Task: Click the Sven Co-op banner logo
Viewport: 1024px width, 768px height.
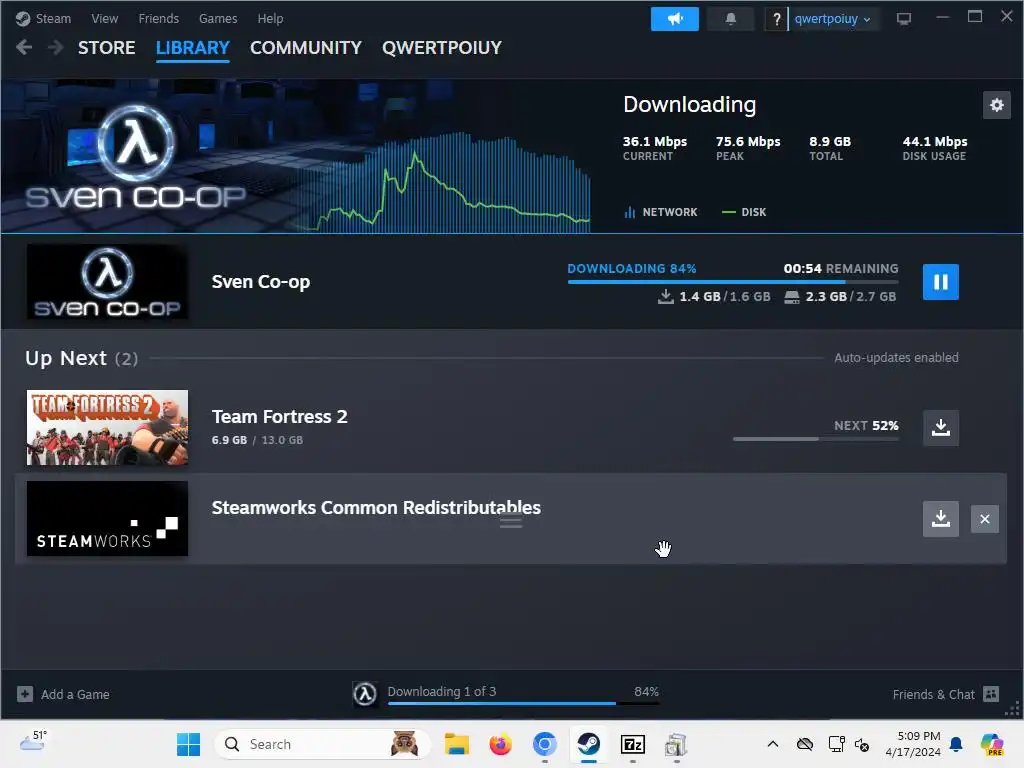Action: pyautogui.click(x=136, y=157)
